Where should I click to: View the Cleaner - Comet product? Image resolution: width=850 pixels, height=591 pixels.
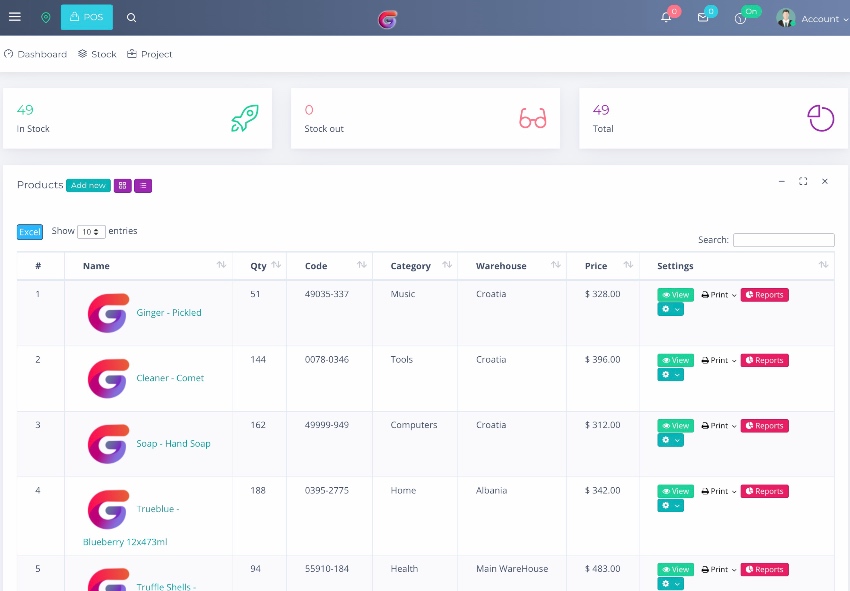675,361
